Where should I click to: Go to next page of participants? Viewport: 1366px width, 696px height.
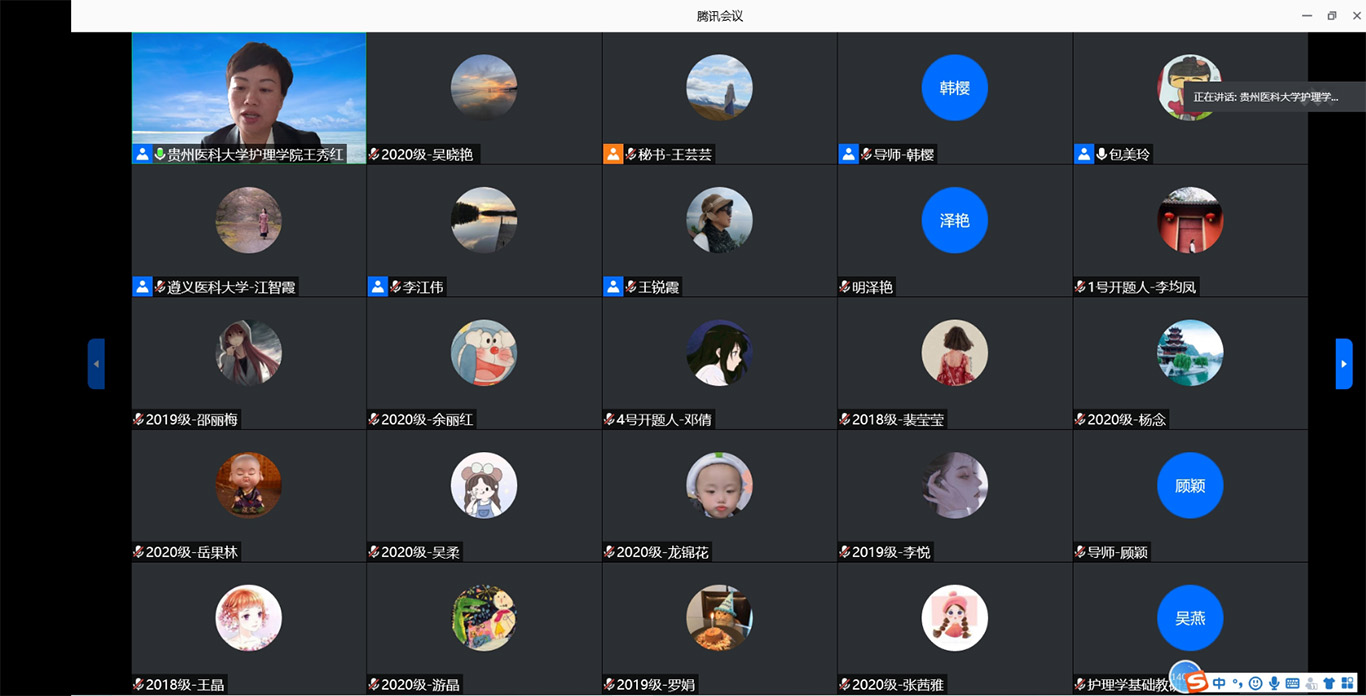tap(1344, 364)
